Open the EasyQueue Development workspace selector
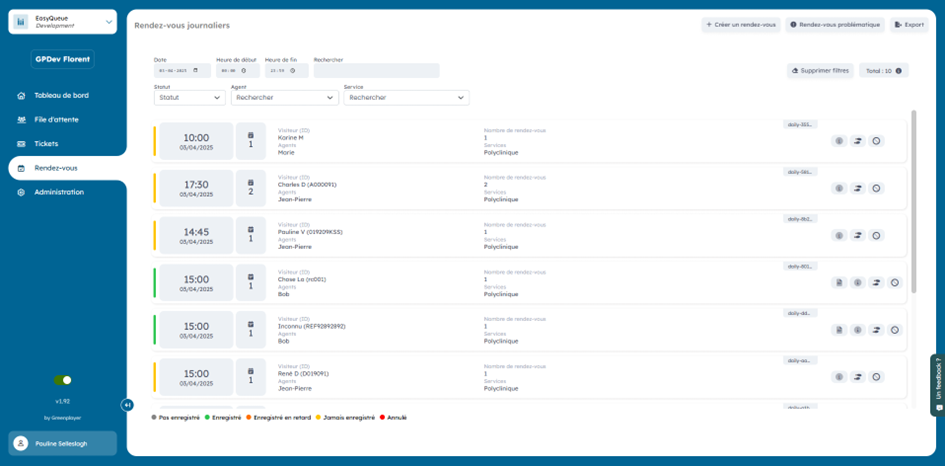 click(63, 22)
